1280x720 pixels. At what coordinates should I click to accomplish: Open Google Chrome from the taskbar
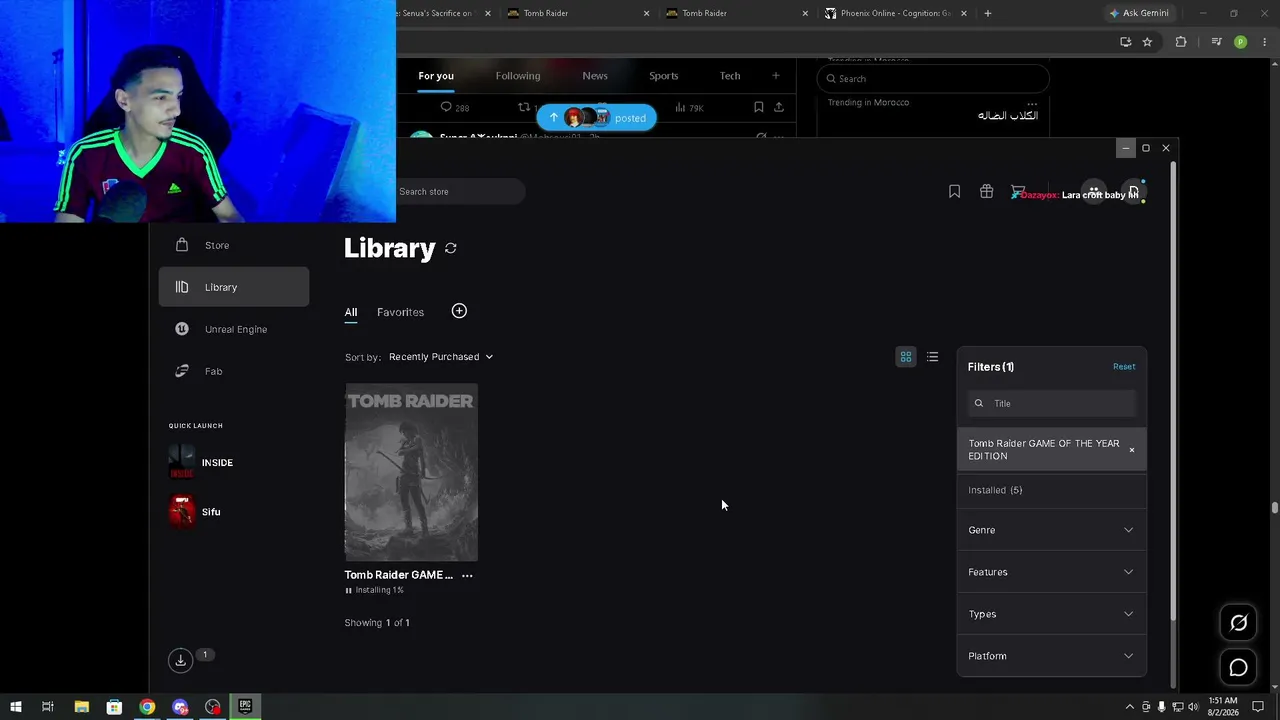click(147, 707)
